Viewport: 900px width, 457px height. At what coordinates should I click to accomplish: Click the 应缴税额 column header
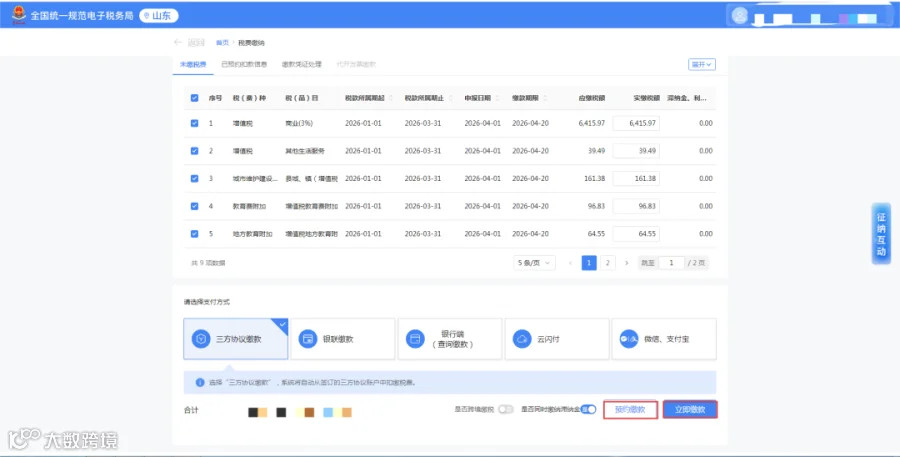[592, 98]
